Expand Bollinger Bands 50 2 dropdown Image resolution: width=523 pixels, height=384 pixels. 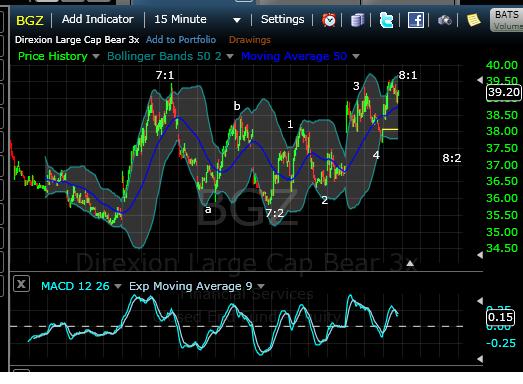229,56
